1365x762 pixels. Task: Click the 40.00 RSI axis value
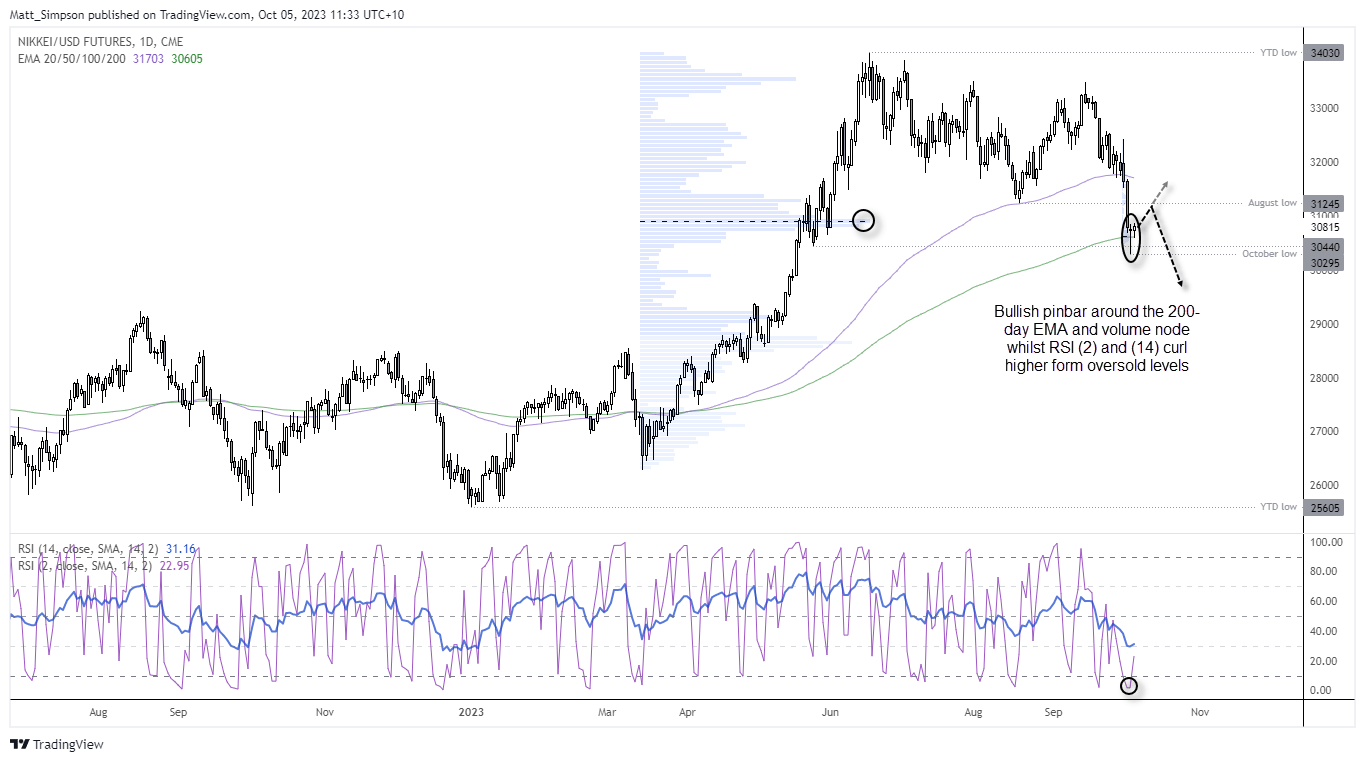pyautogui.click(x=1326, y=631)
